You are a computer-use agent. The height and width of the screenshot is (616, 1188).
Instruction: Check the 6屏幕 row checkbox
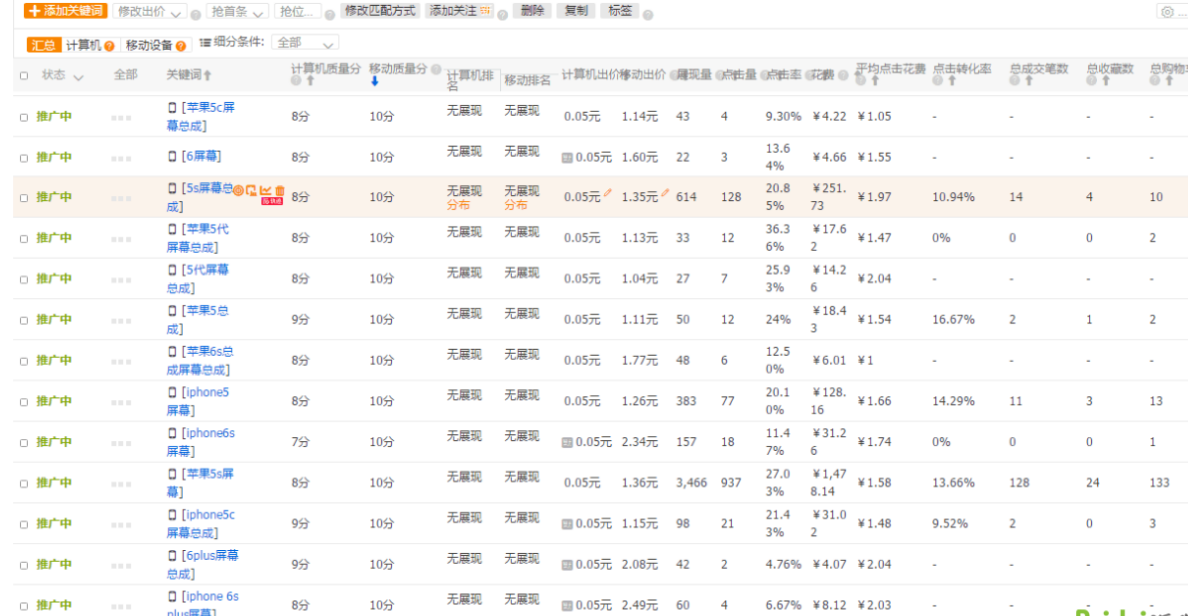coord(23,158)
